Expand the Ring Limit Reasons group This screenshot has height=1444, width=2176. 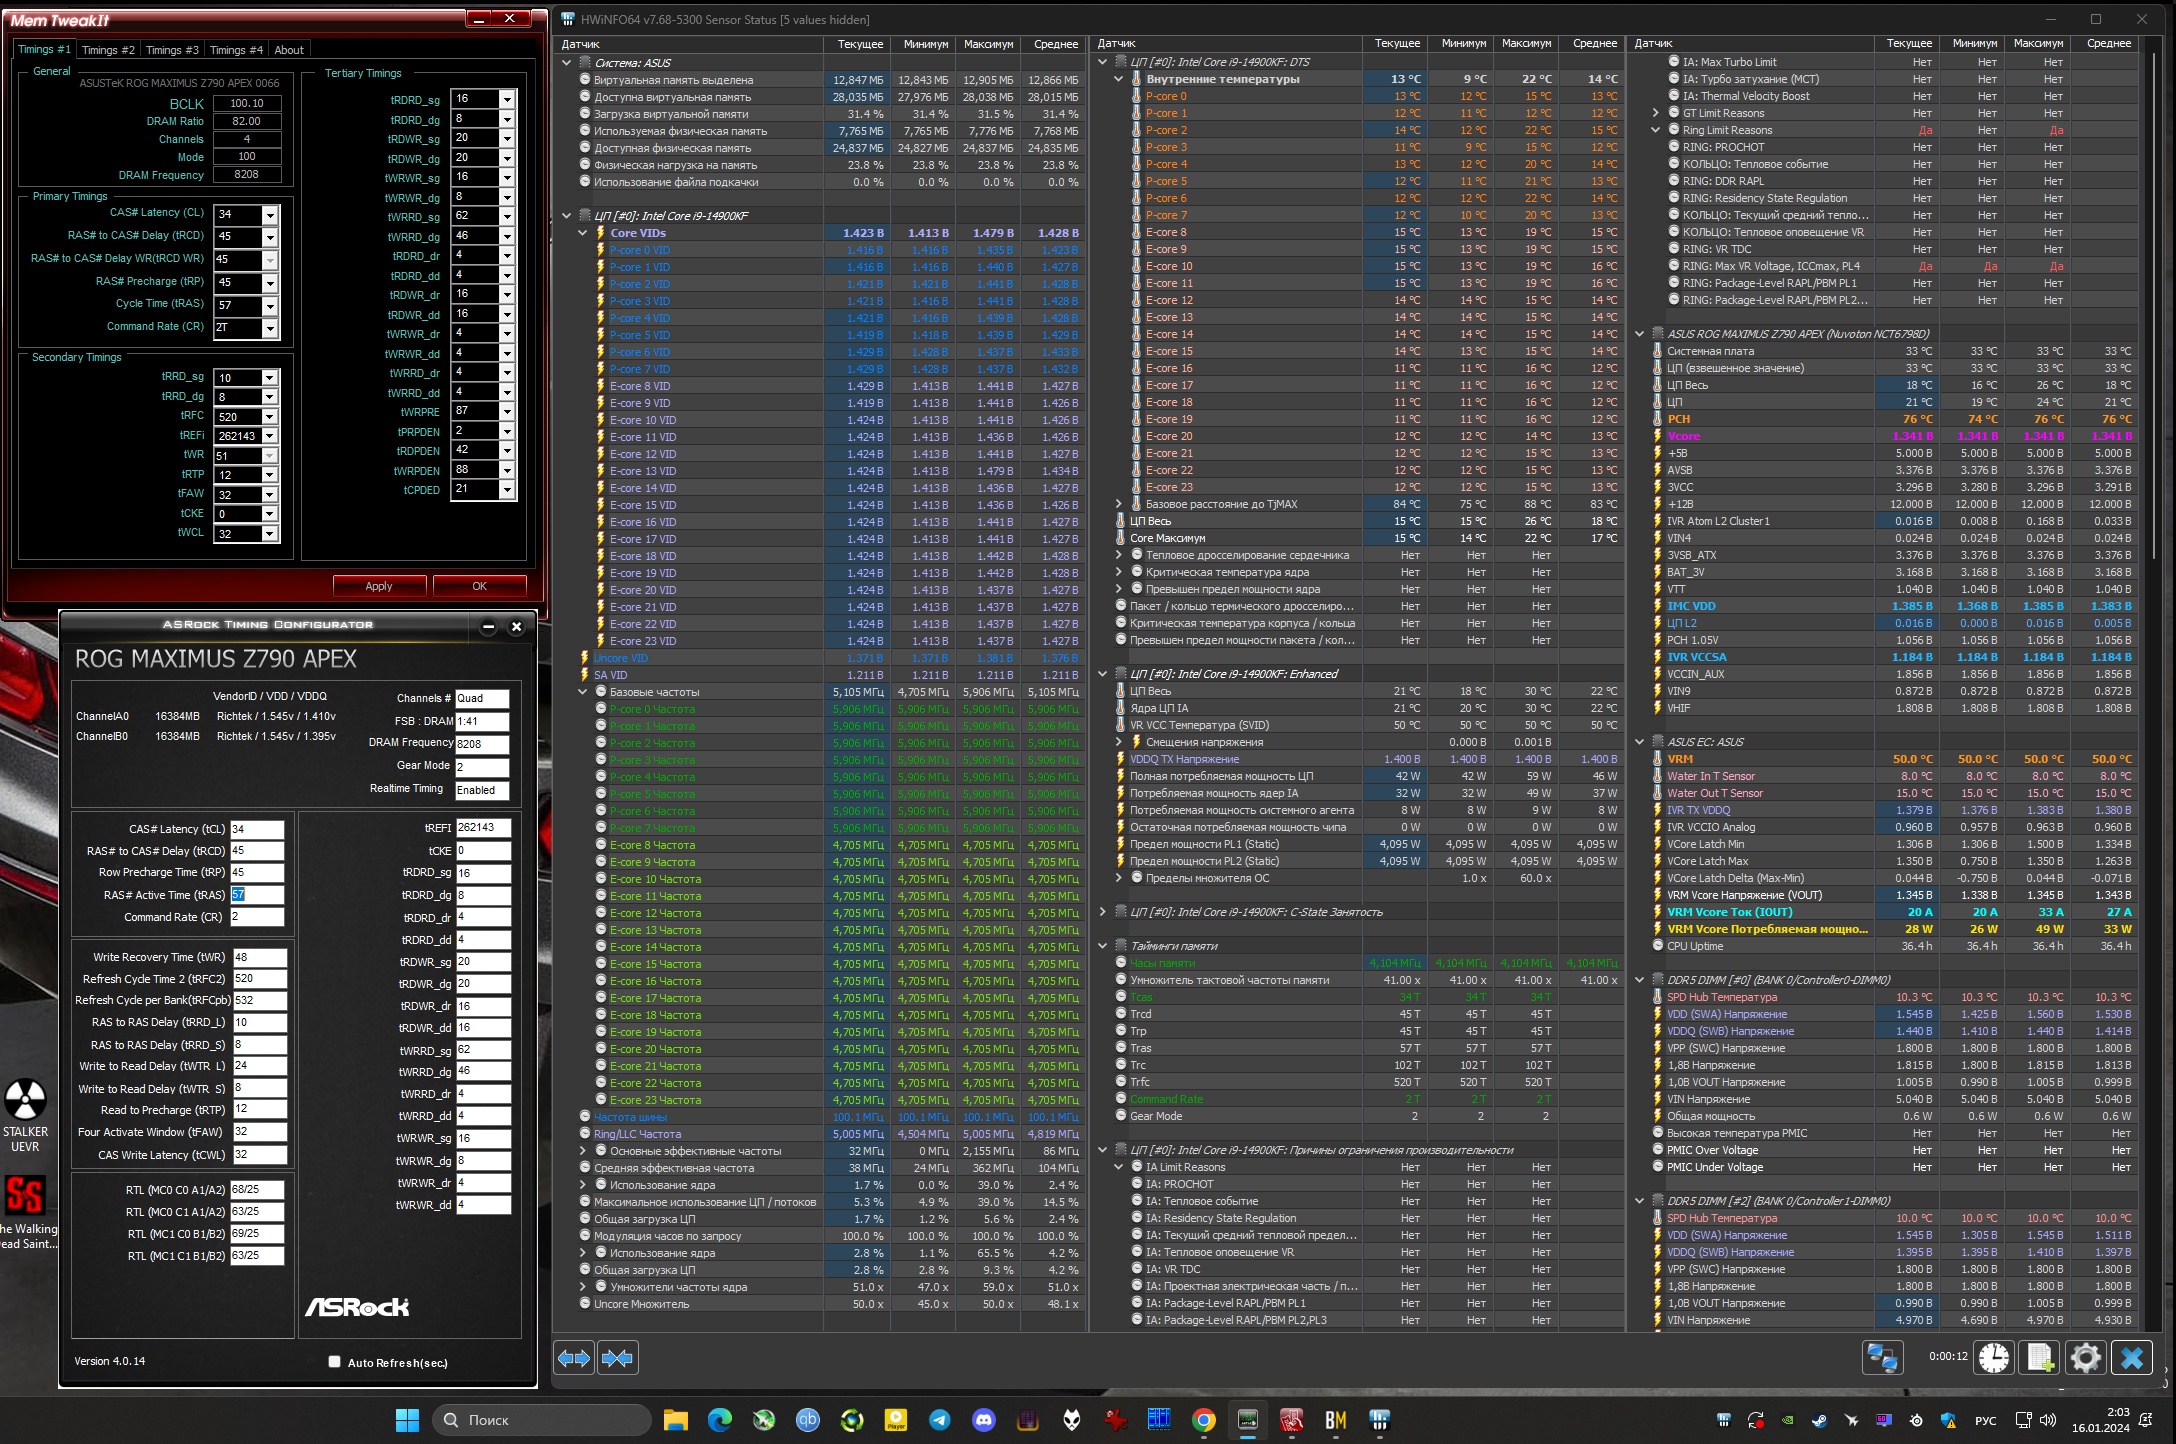1656,130
